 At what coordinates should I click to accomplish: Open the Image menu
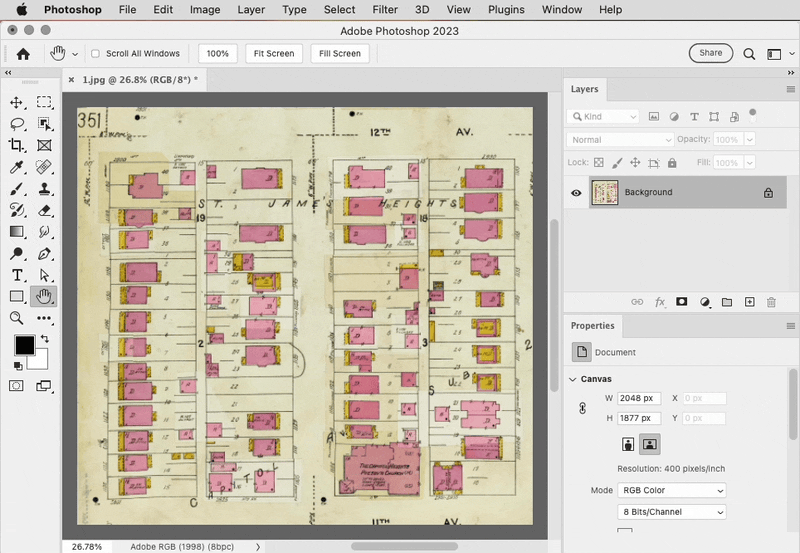pos(205,9)
